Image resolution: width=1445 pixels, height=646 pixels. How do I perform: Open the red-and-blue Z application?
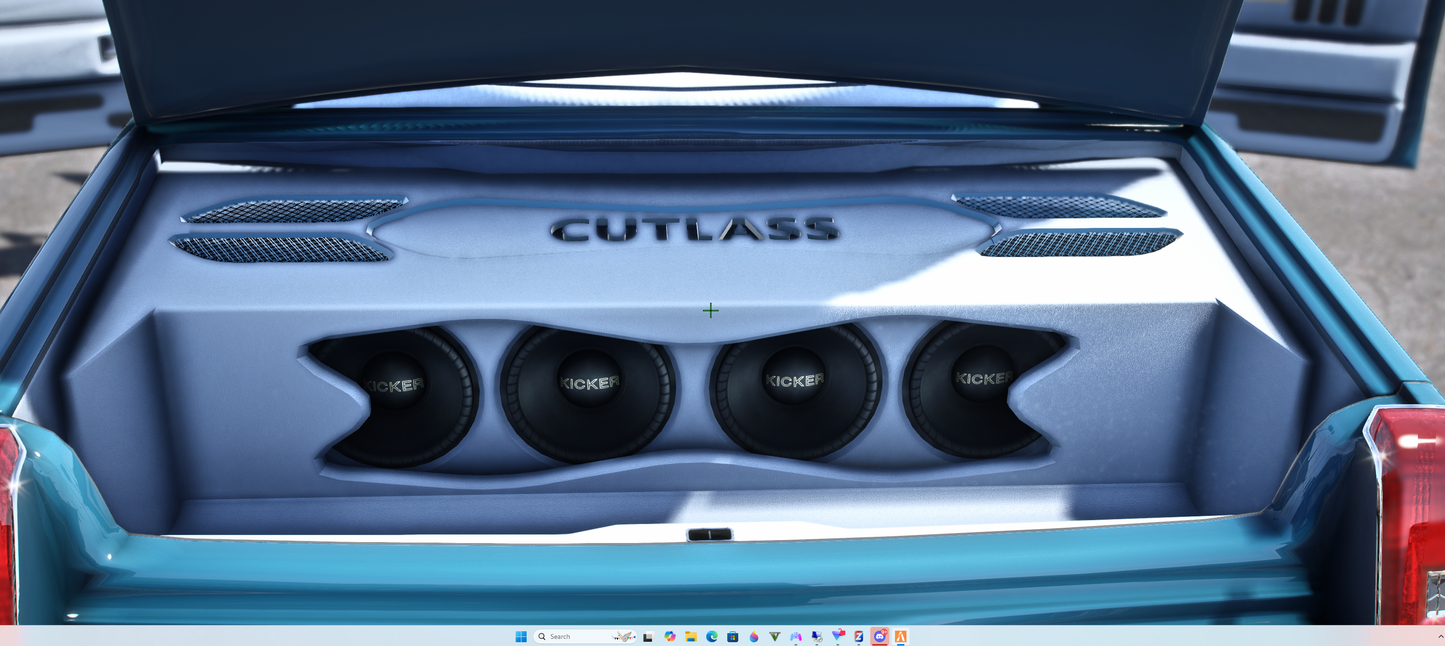coord(858,636)
